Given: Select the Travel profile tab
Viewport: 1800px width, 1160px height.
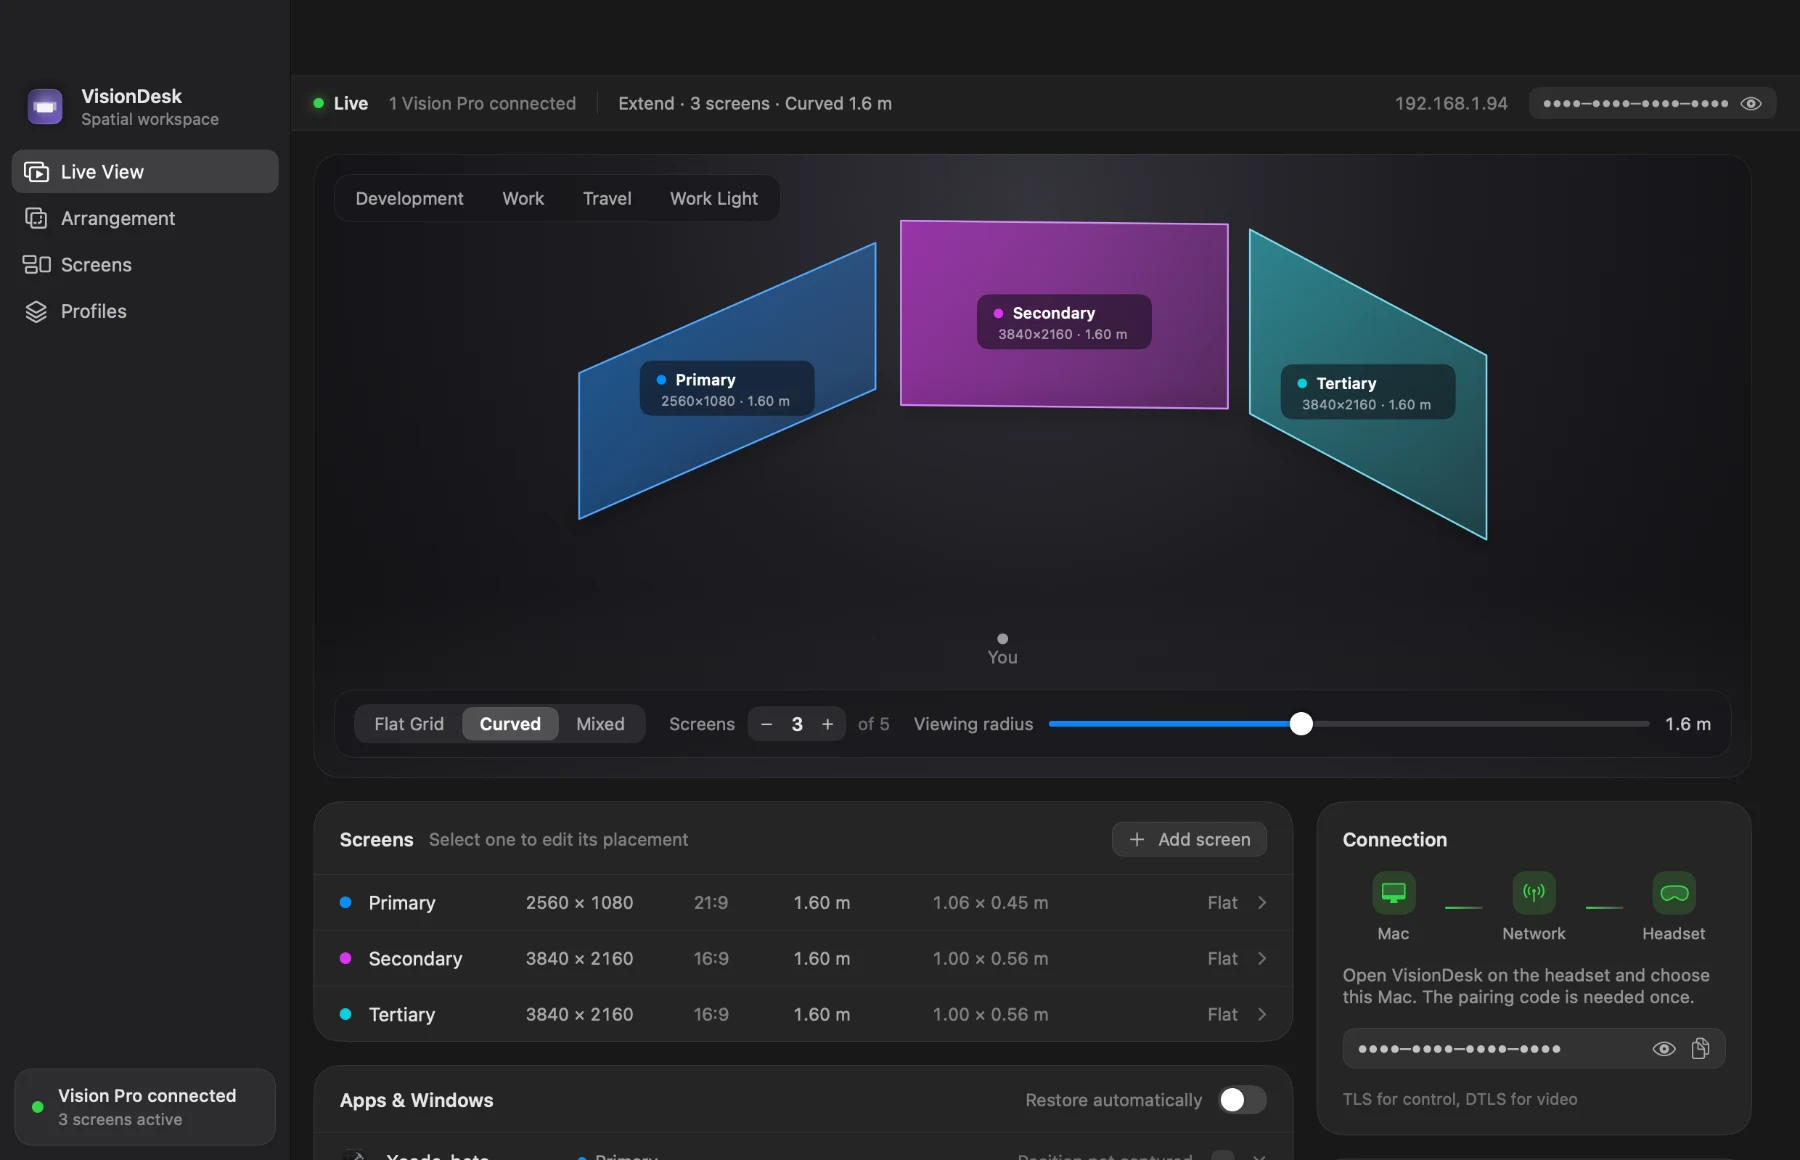Looking at the screenshot, I should 607,198.
